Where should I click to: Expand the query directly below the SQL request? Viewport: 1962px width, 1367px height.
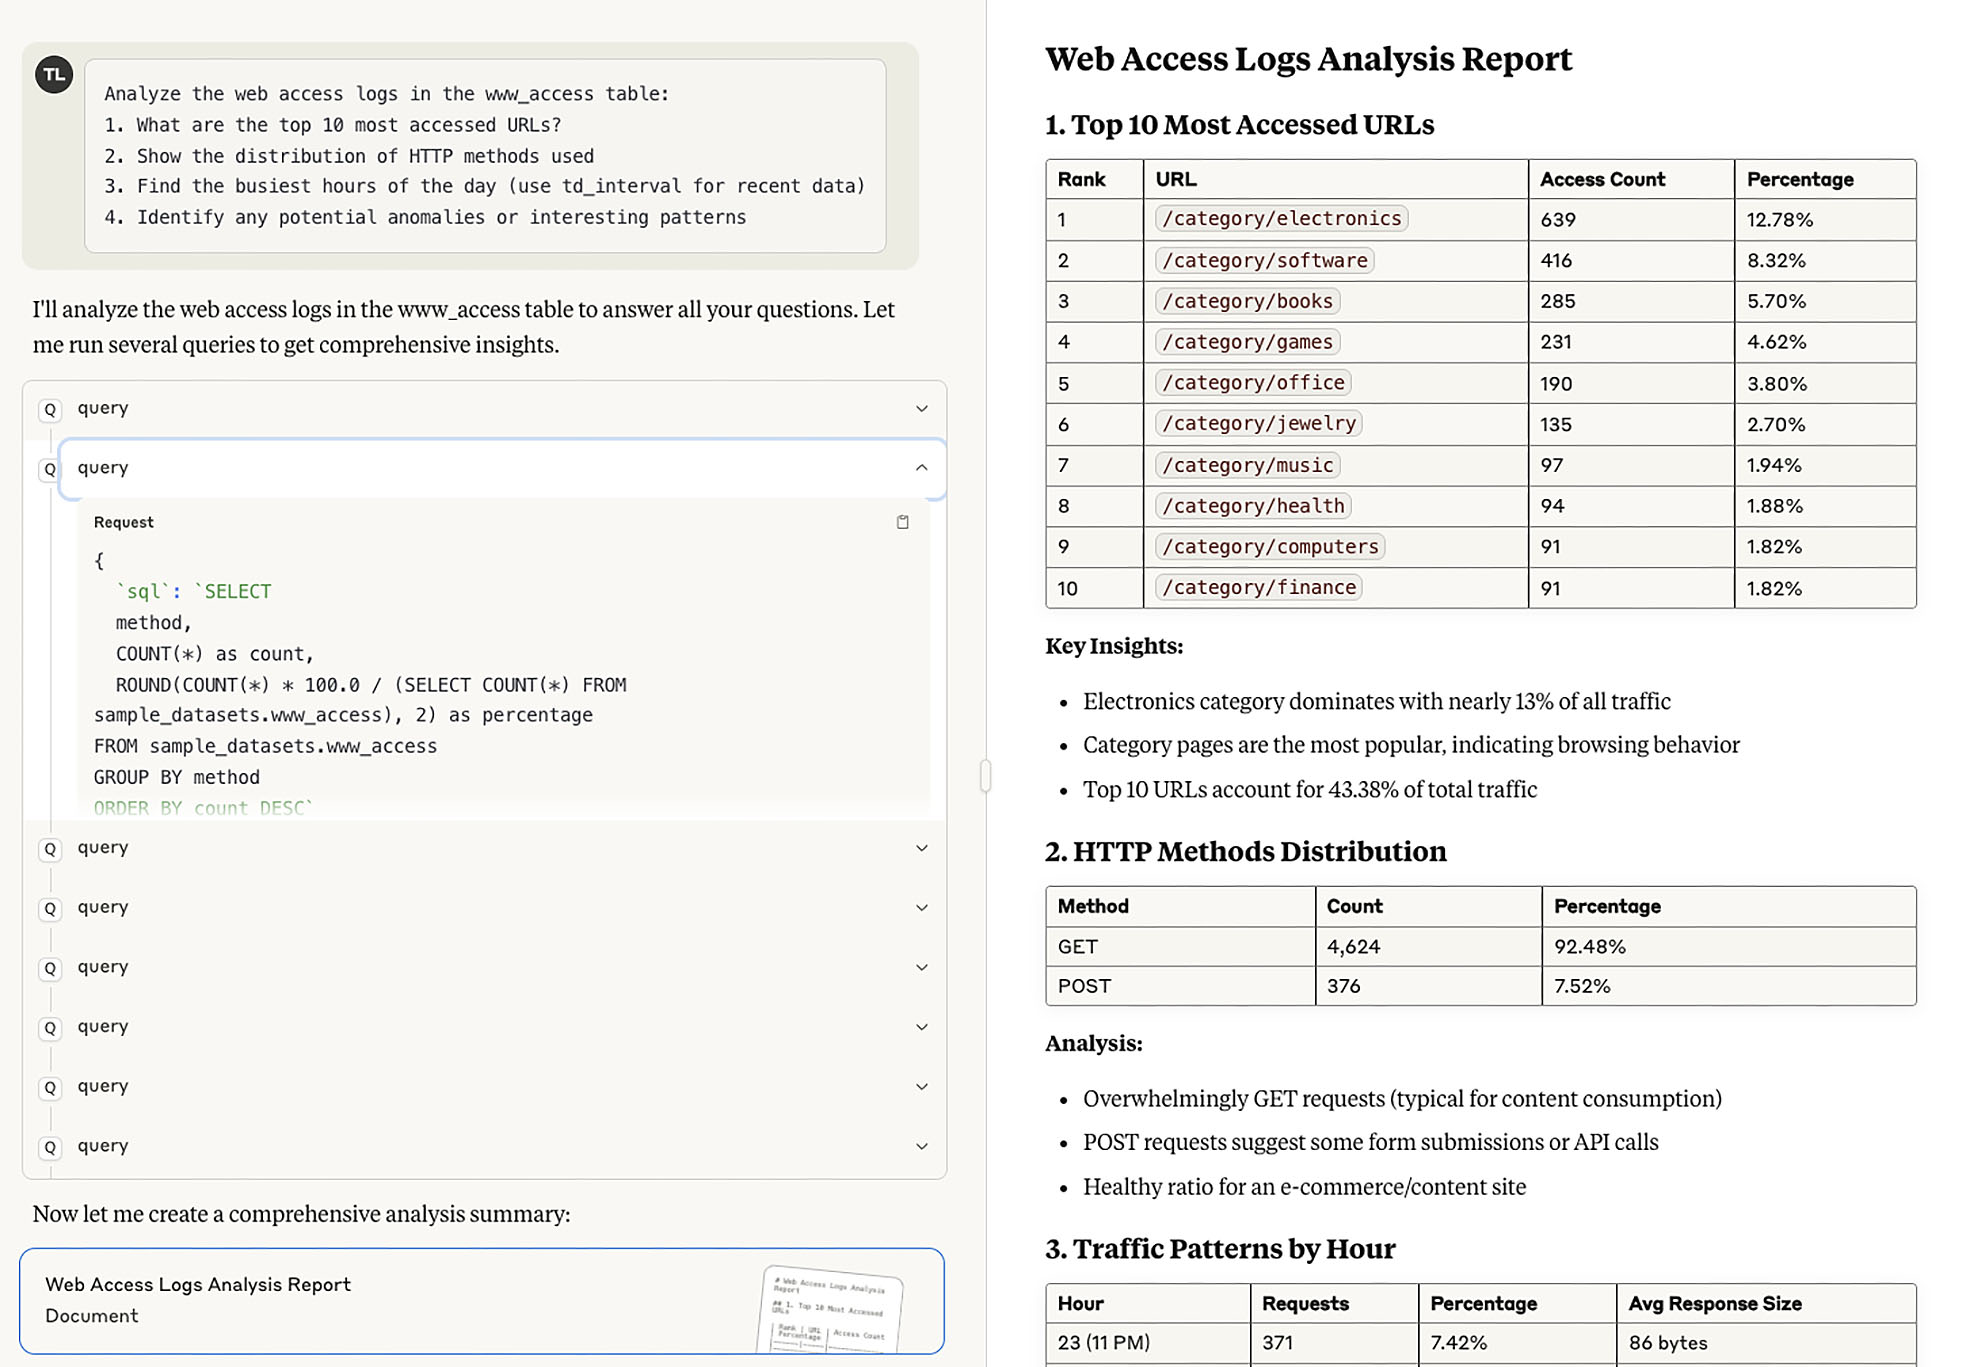pos(921,848)
